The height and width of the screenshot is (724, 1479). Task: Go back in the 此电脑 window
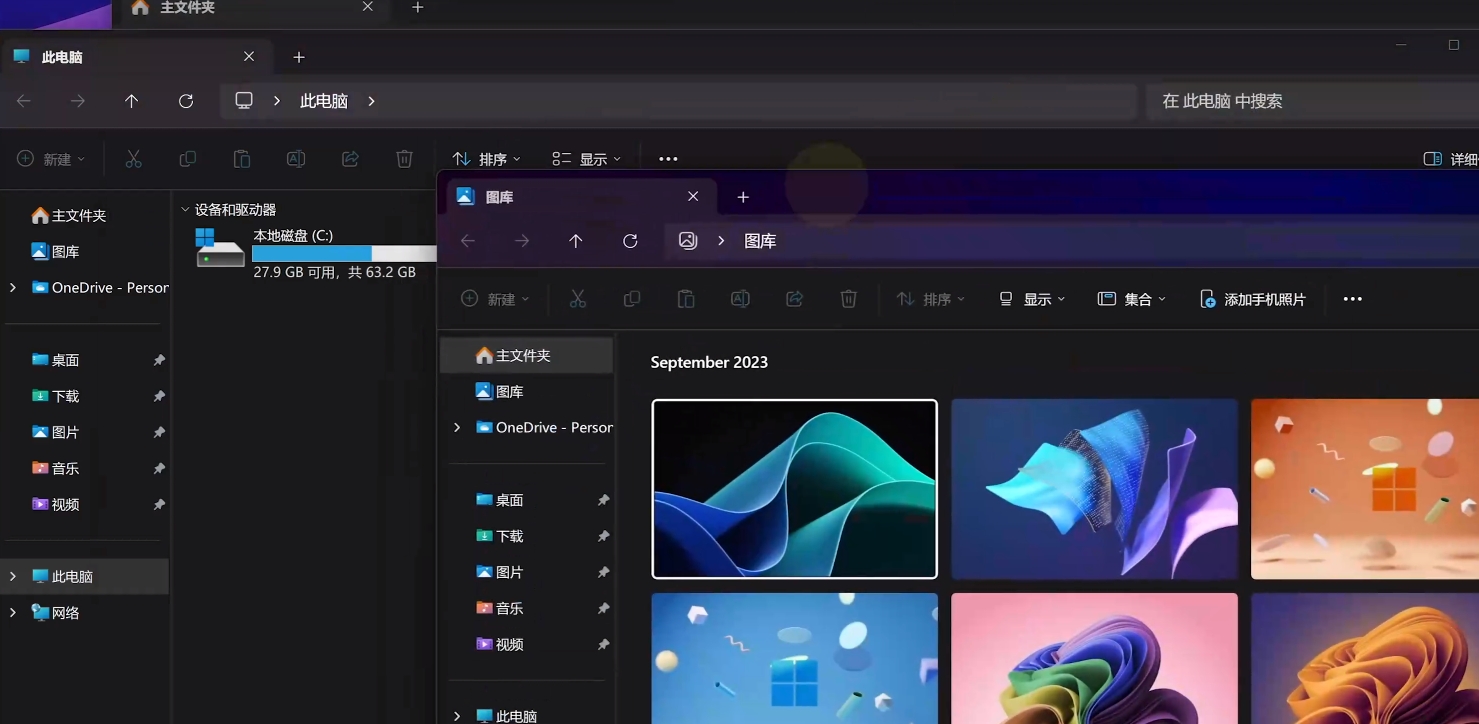24,101
